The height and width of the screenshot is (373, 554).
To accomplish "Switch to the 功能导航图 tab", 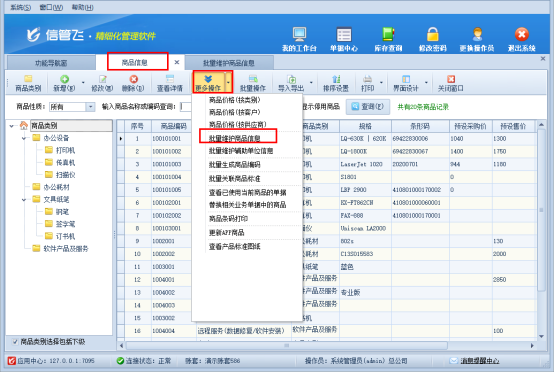I will [x=51, y=63].
